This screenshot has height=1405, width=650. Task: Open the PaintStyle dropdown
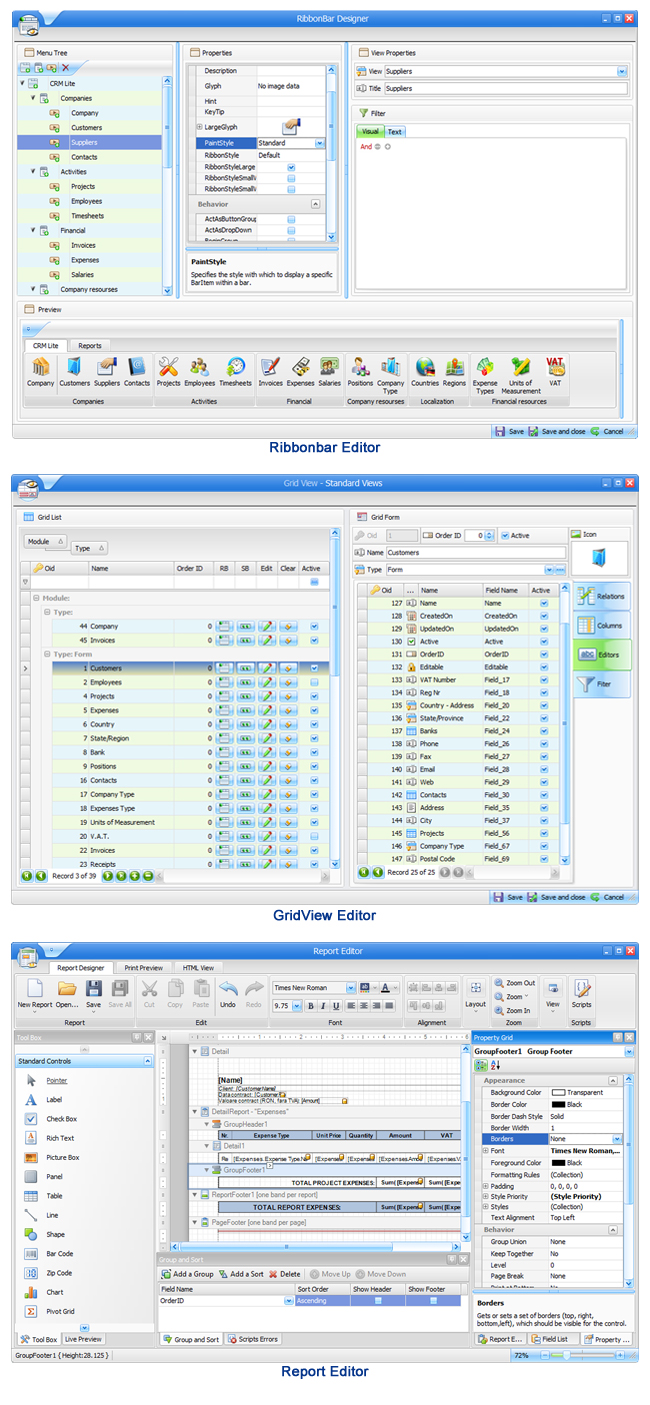320,143
